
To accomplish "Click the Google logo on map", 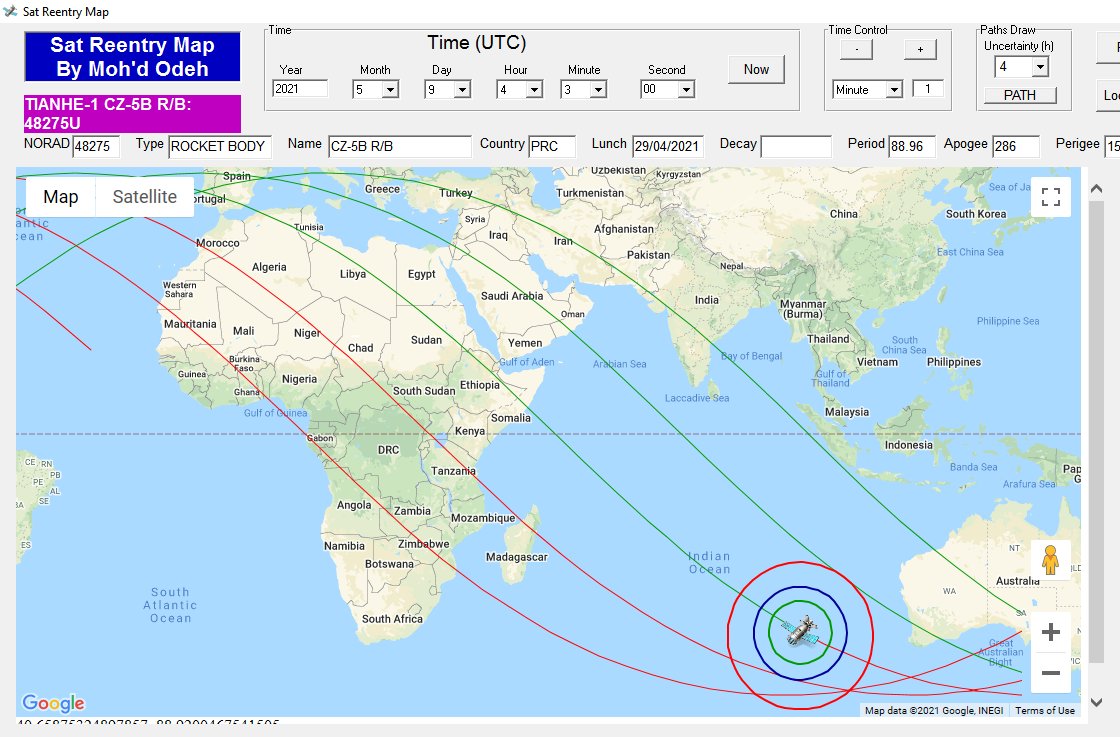I will pyautogui.click(x=53, y=704).
